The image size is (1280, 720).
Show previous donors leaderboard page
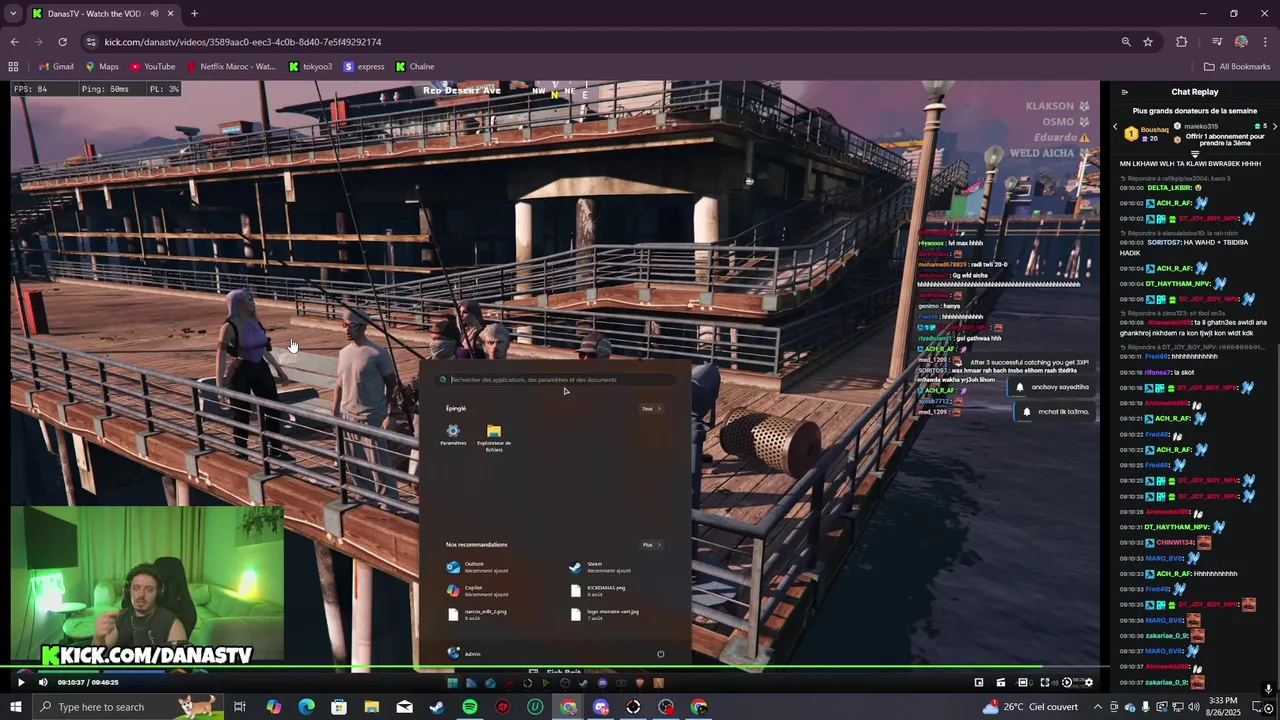tap(1115, 127)
